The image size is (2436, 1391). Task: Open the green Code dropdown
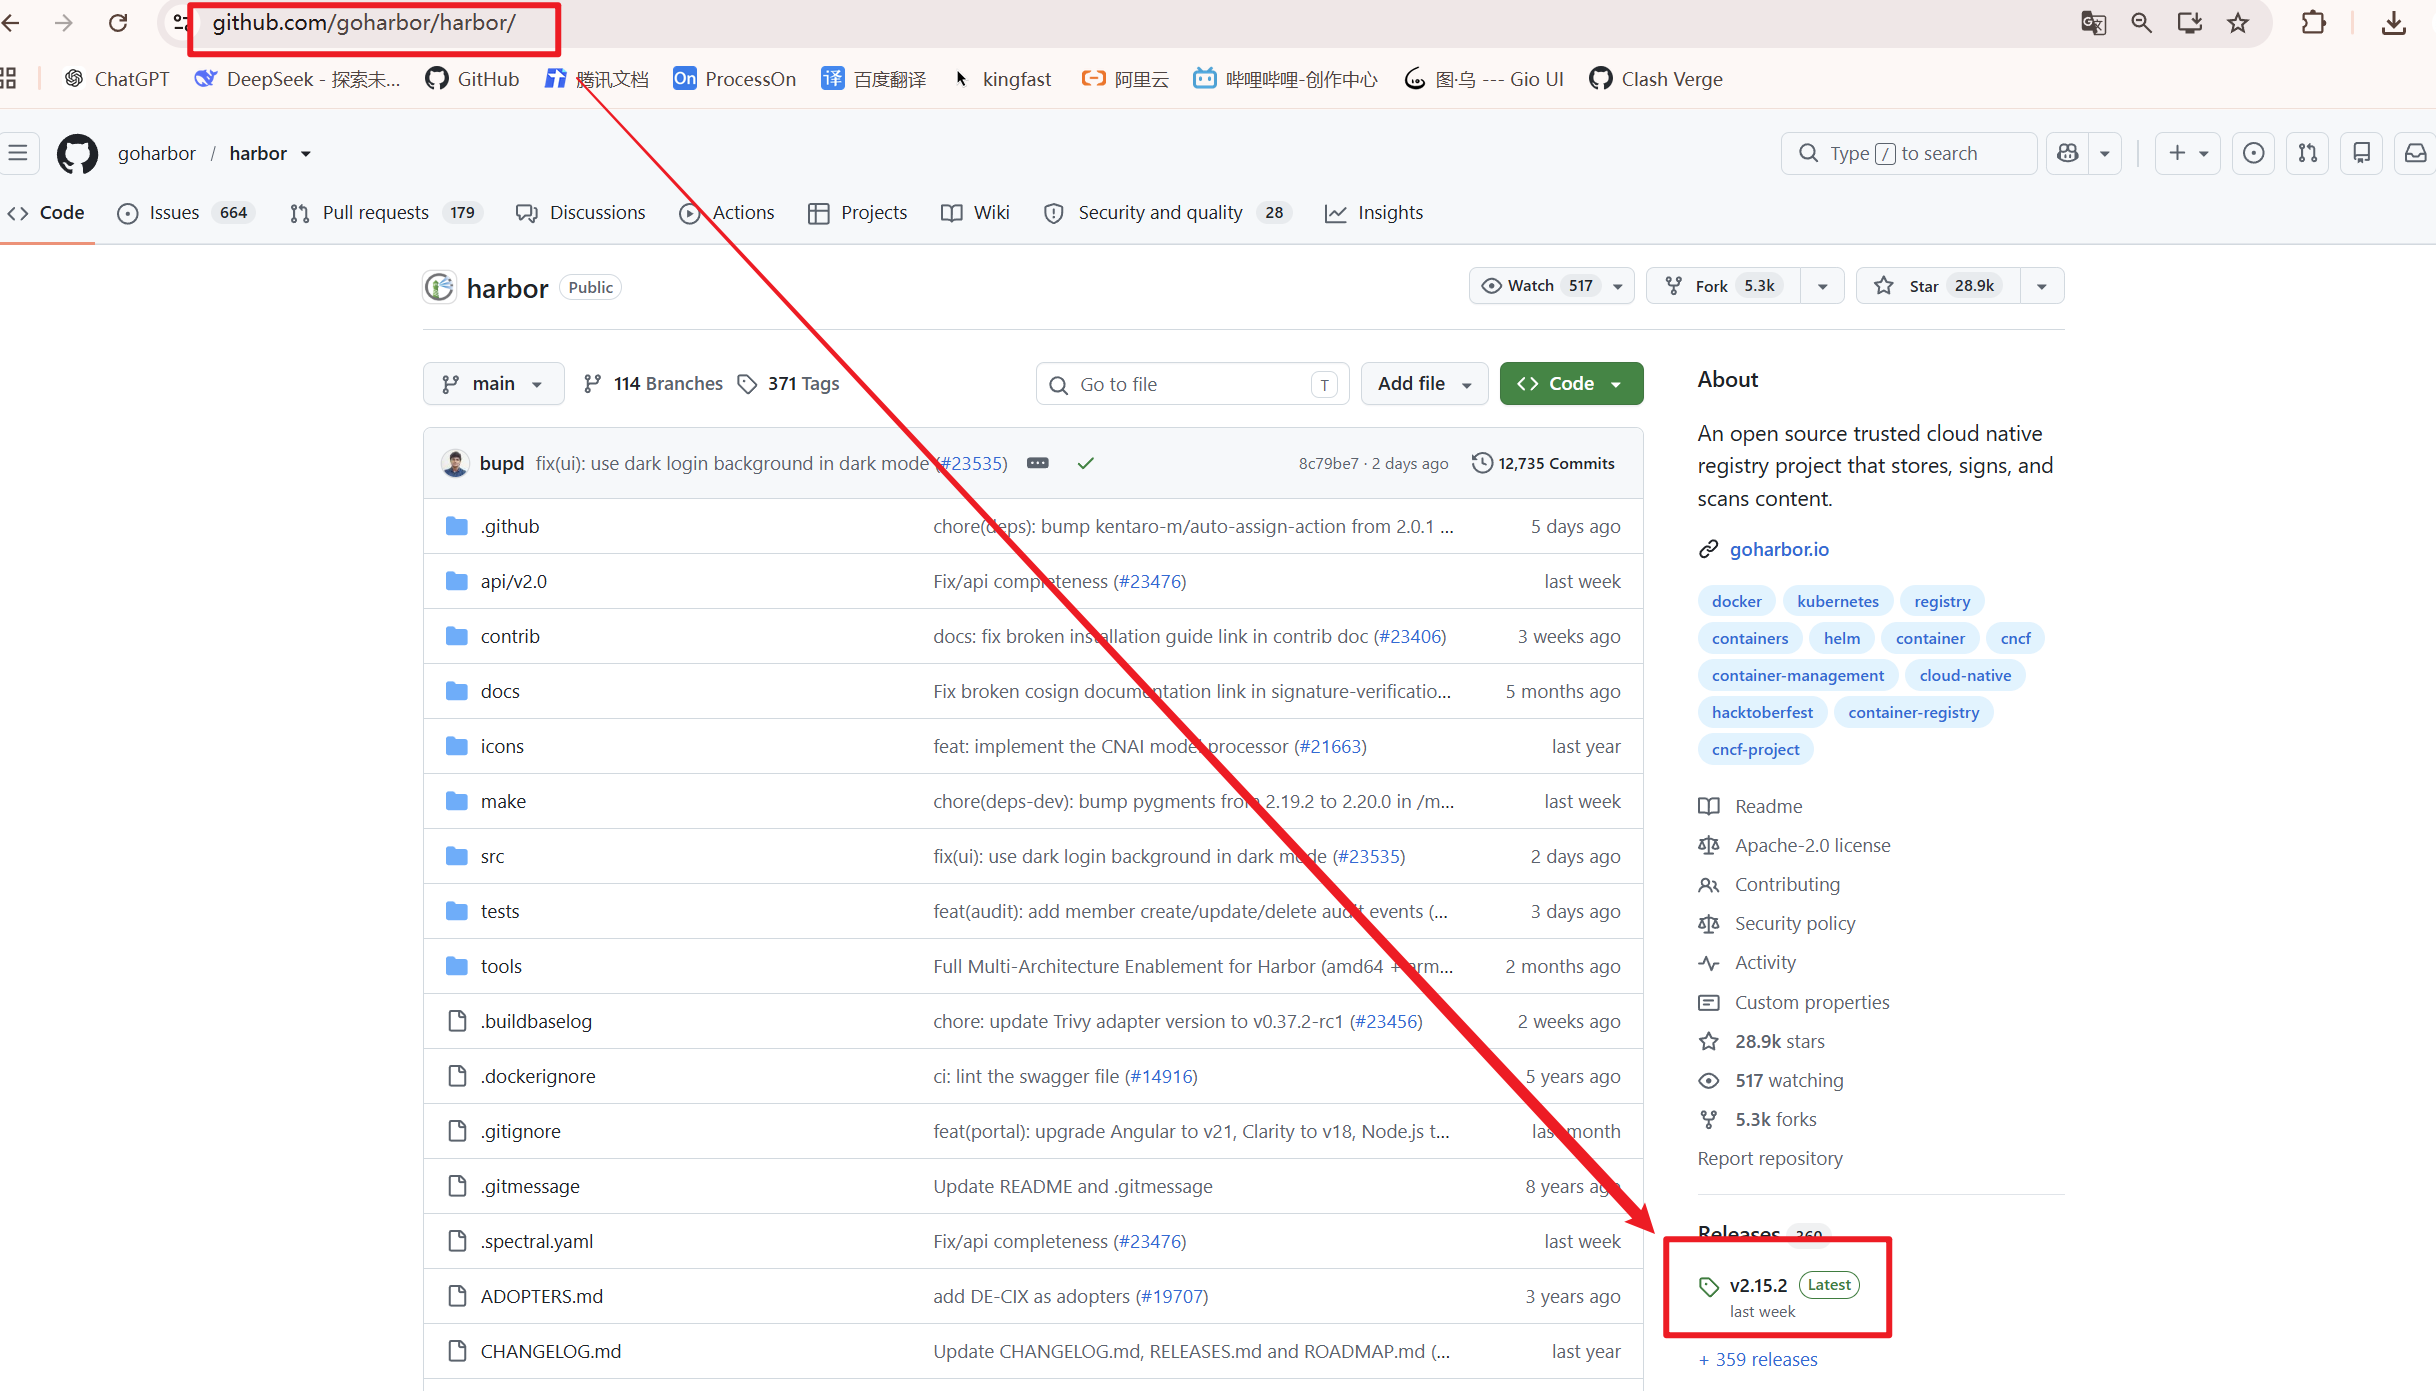coord(1571,384)
